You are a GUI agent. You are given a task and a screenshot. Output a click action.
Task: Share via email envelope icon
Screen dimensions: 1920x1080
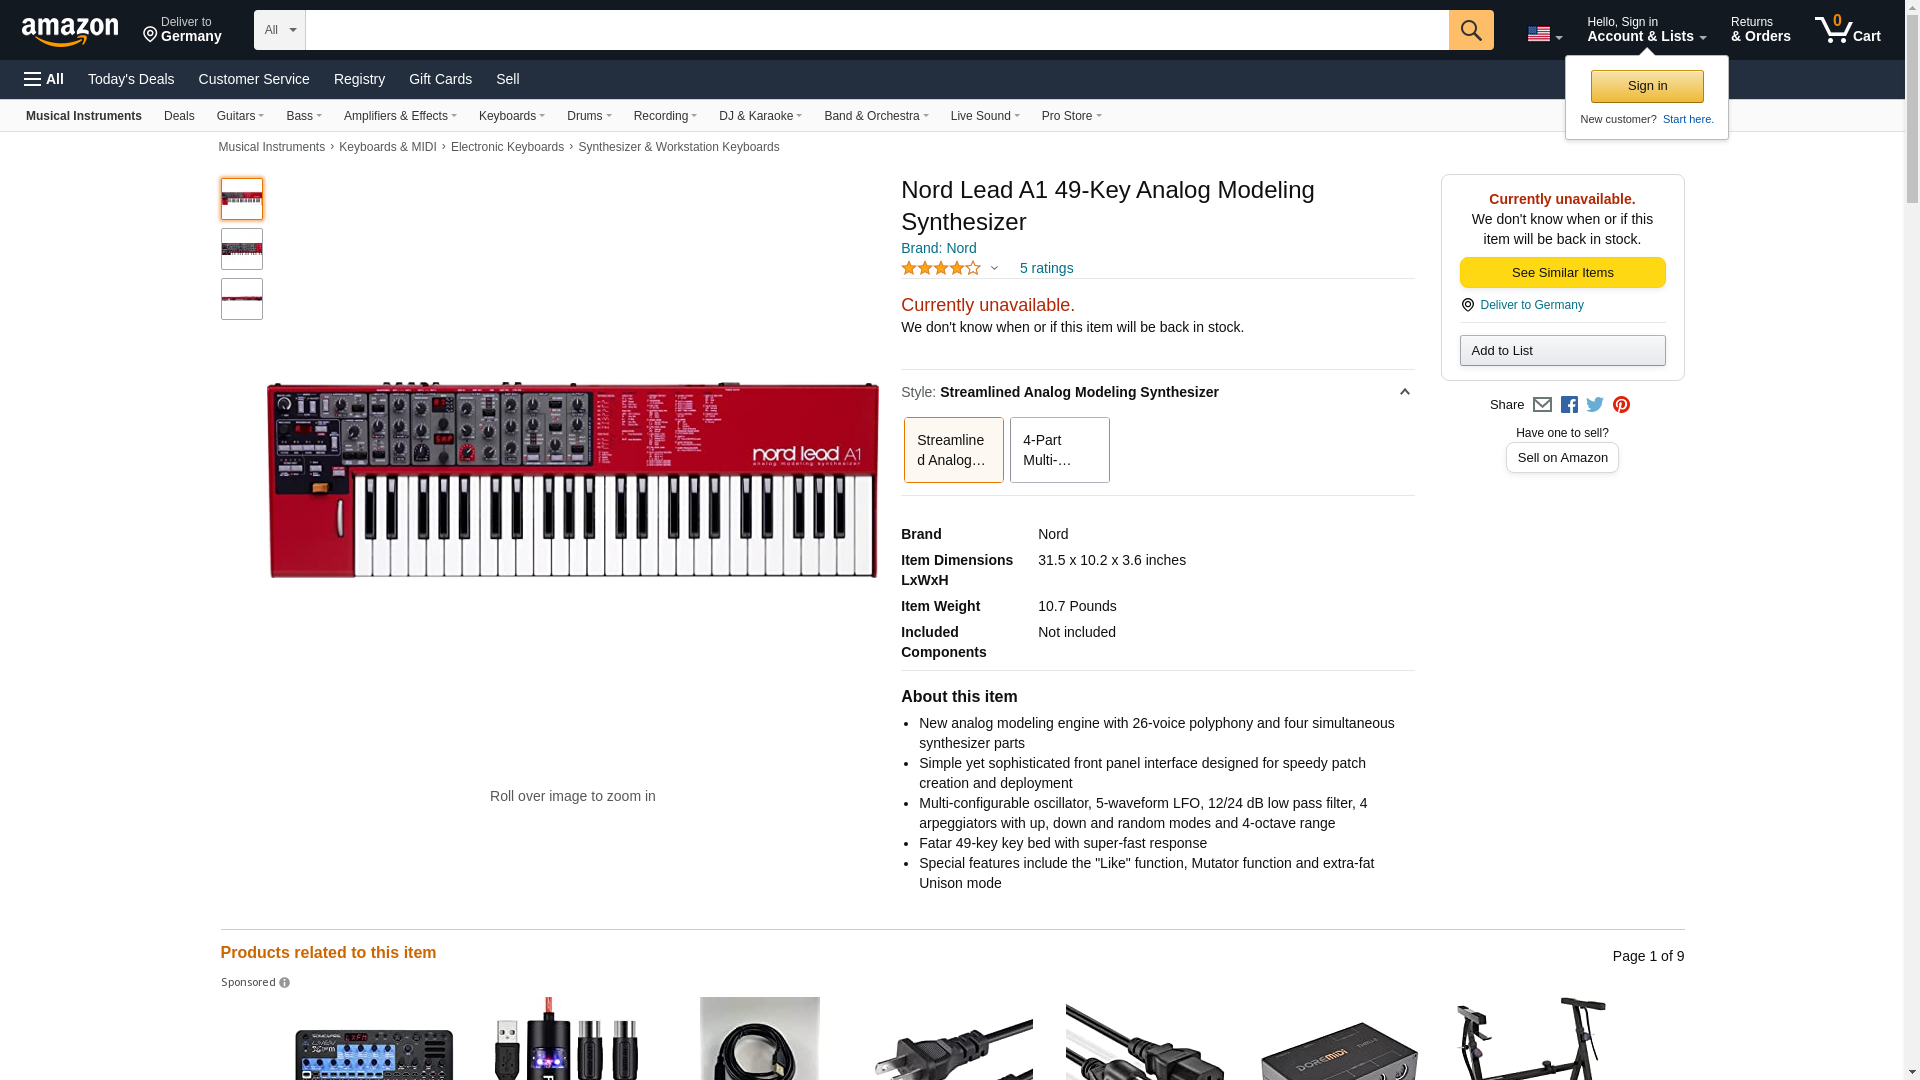pos(1542,405)
